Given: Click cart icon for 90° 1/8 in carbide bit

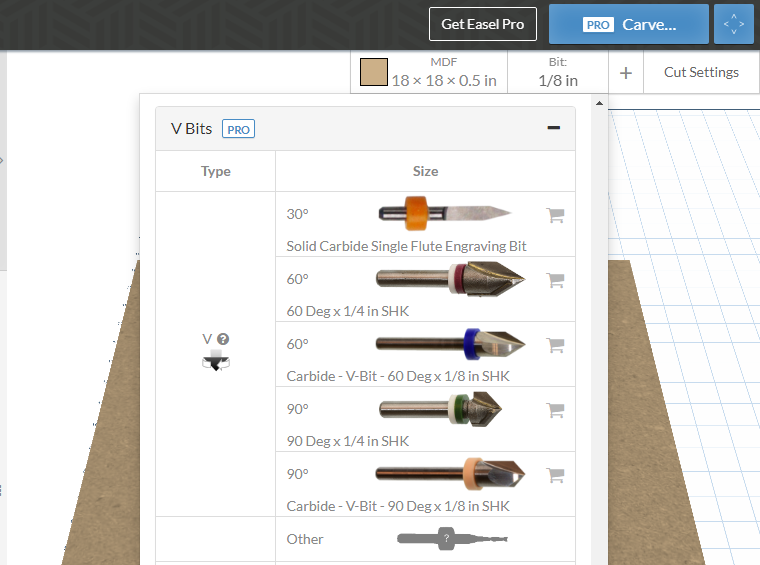Looking at the screenshot, I should [x=556, y=475].
